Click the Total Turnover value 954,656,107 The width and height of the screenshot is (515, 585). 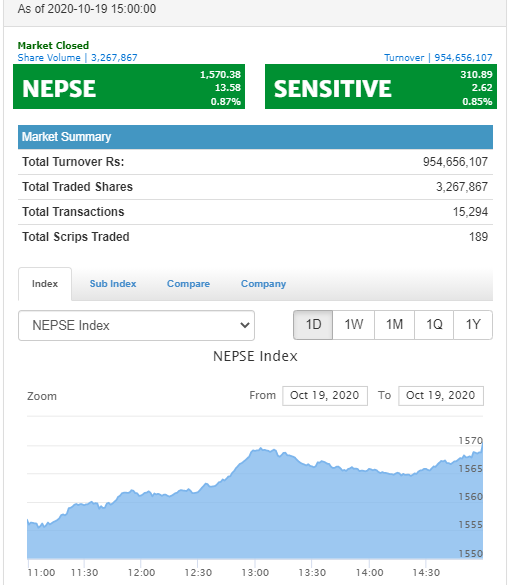pos(455,162)
